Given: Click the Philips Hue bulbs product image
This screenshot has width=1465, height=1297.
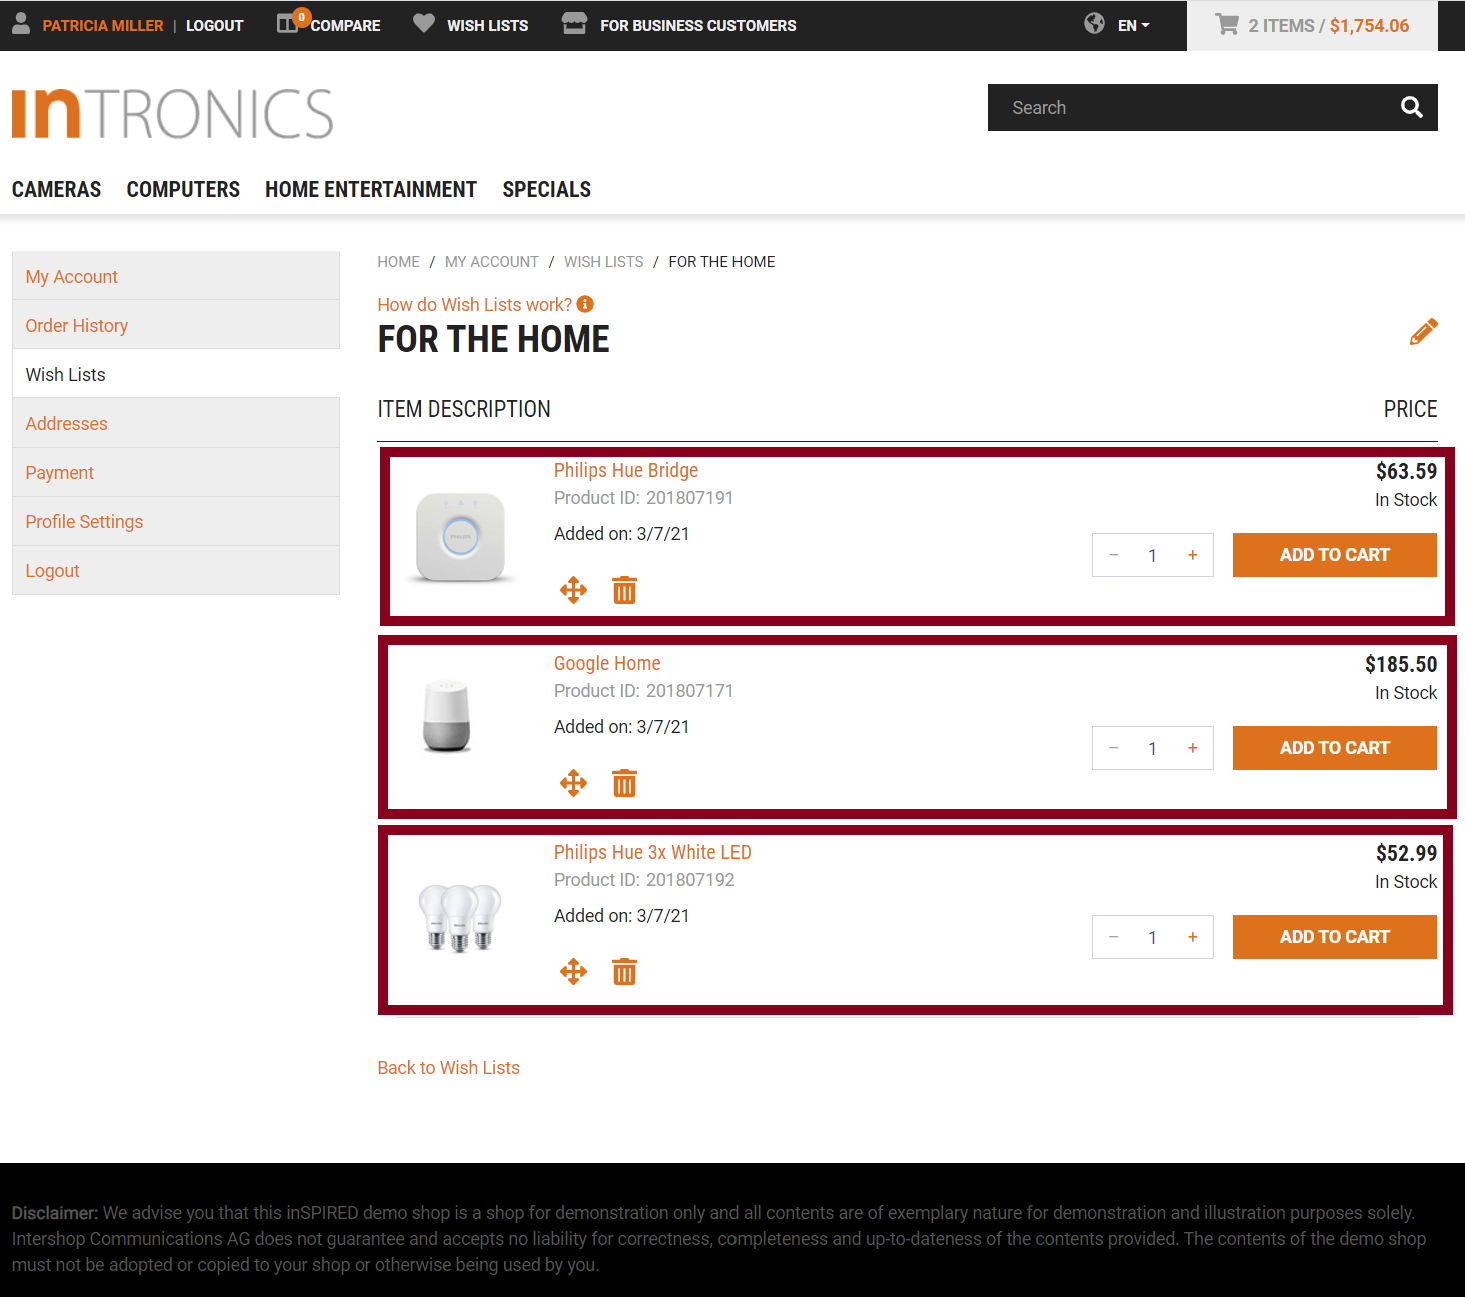Looking at the screenshot, I should 459,917.
